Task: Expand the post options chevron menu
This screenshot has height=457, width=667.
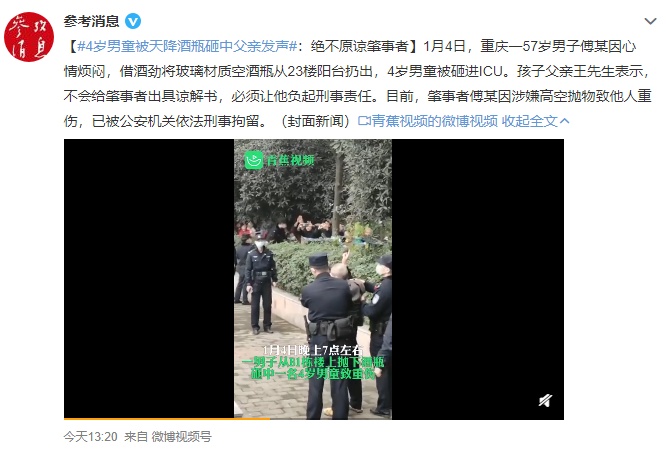Action: click(x=650, y=21)
